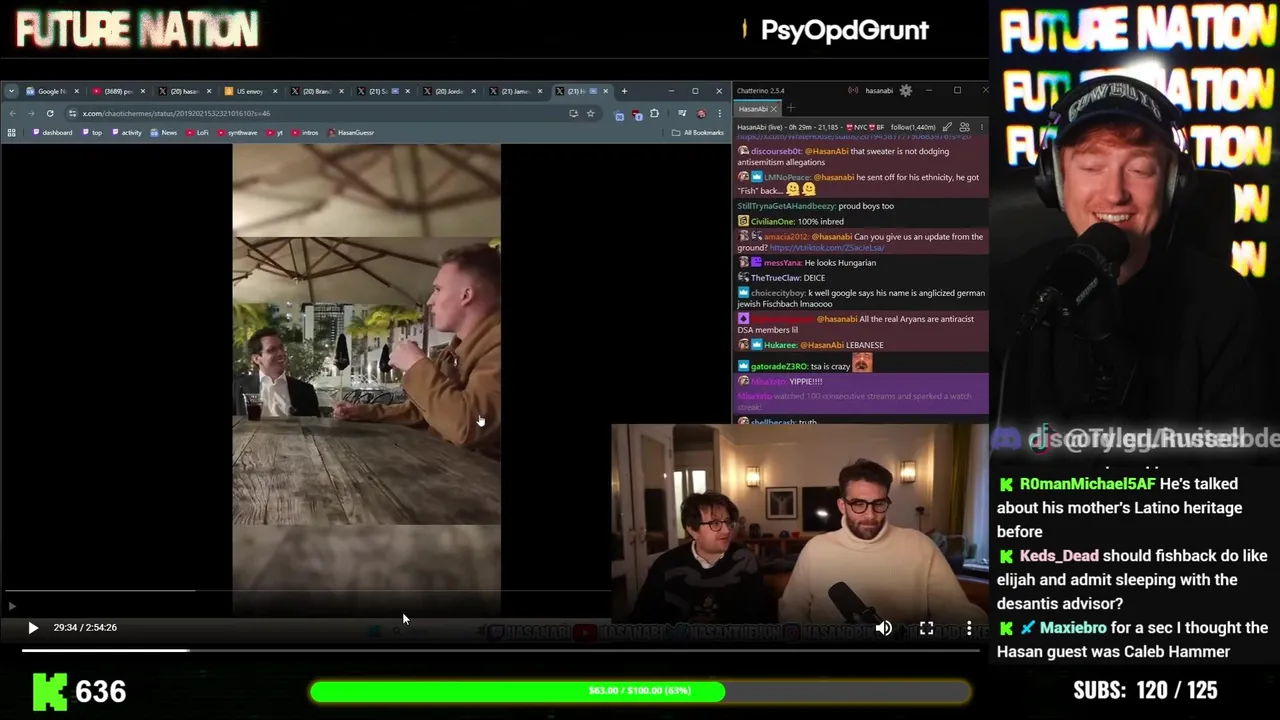Open the video player three-dot options menu

(x=969, y=628)
